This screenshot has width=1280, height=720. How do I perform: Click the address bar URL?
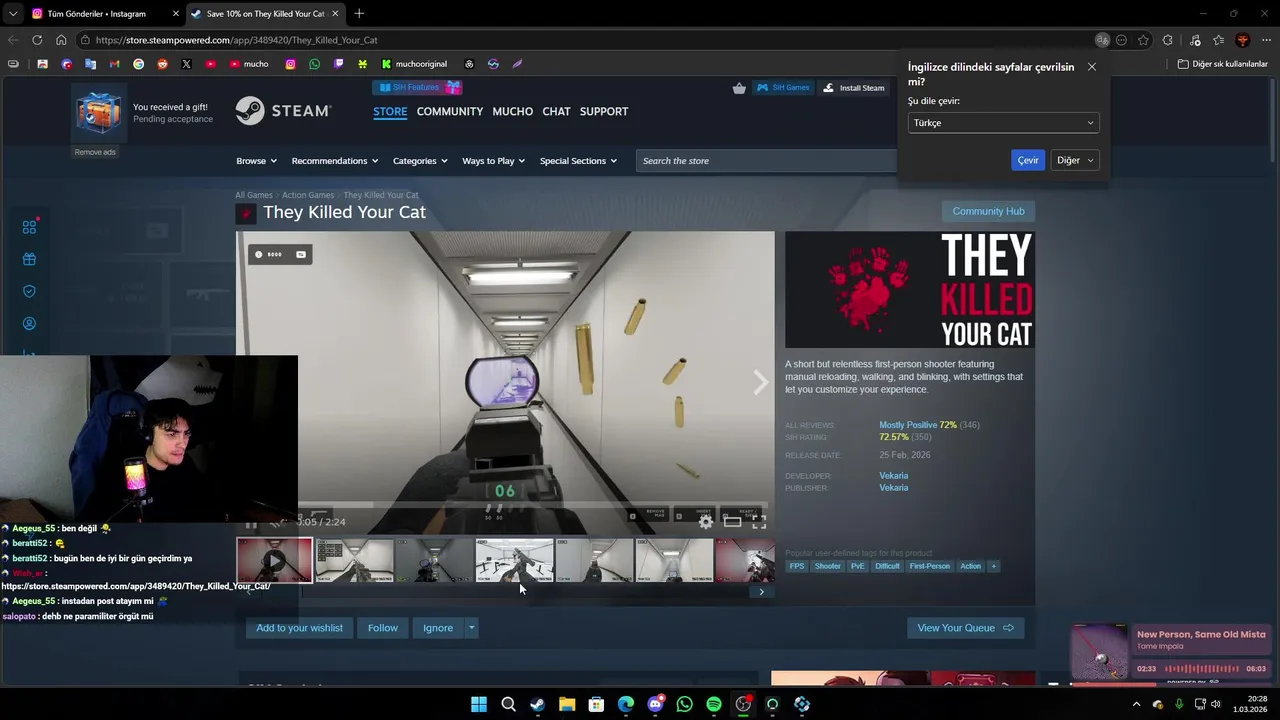pyautogui.click(x=237, y=40)
